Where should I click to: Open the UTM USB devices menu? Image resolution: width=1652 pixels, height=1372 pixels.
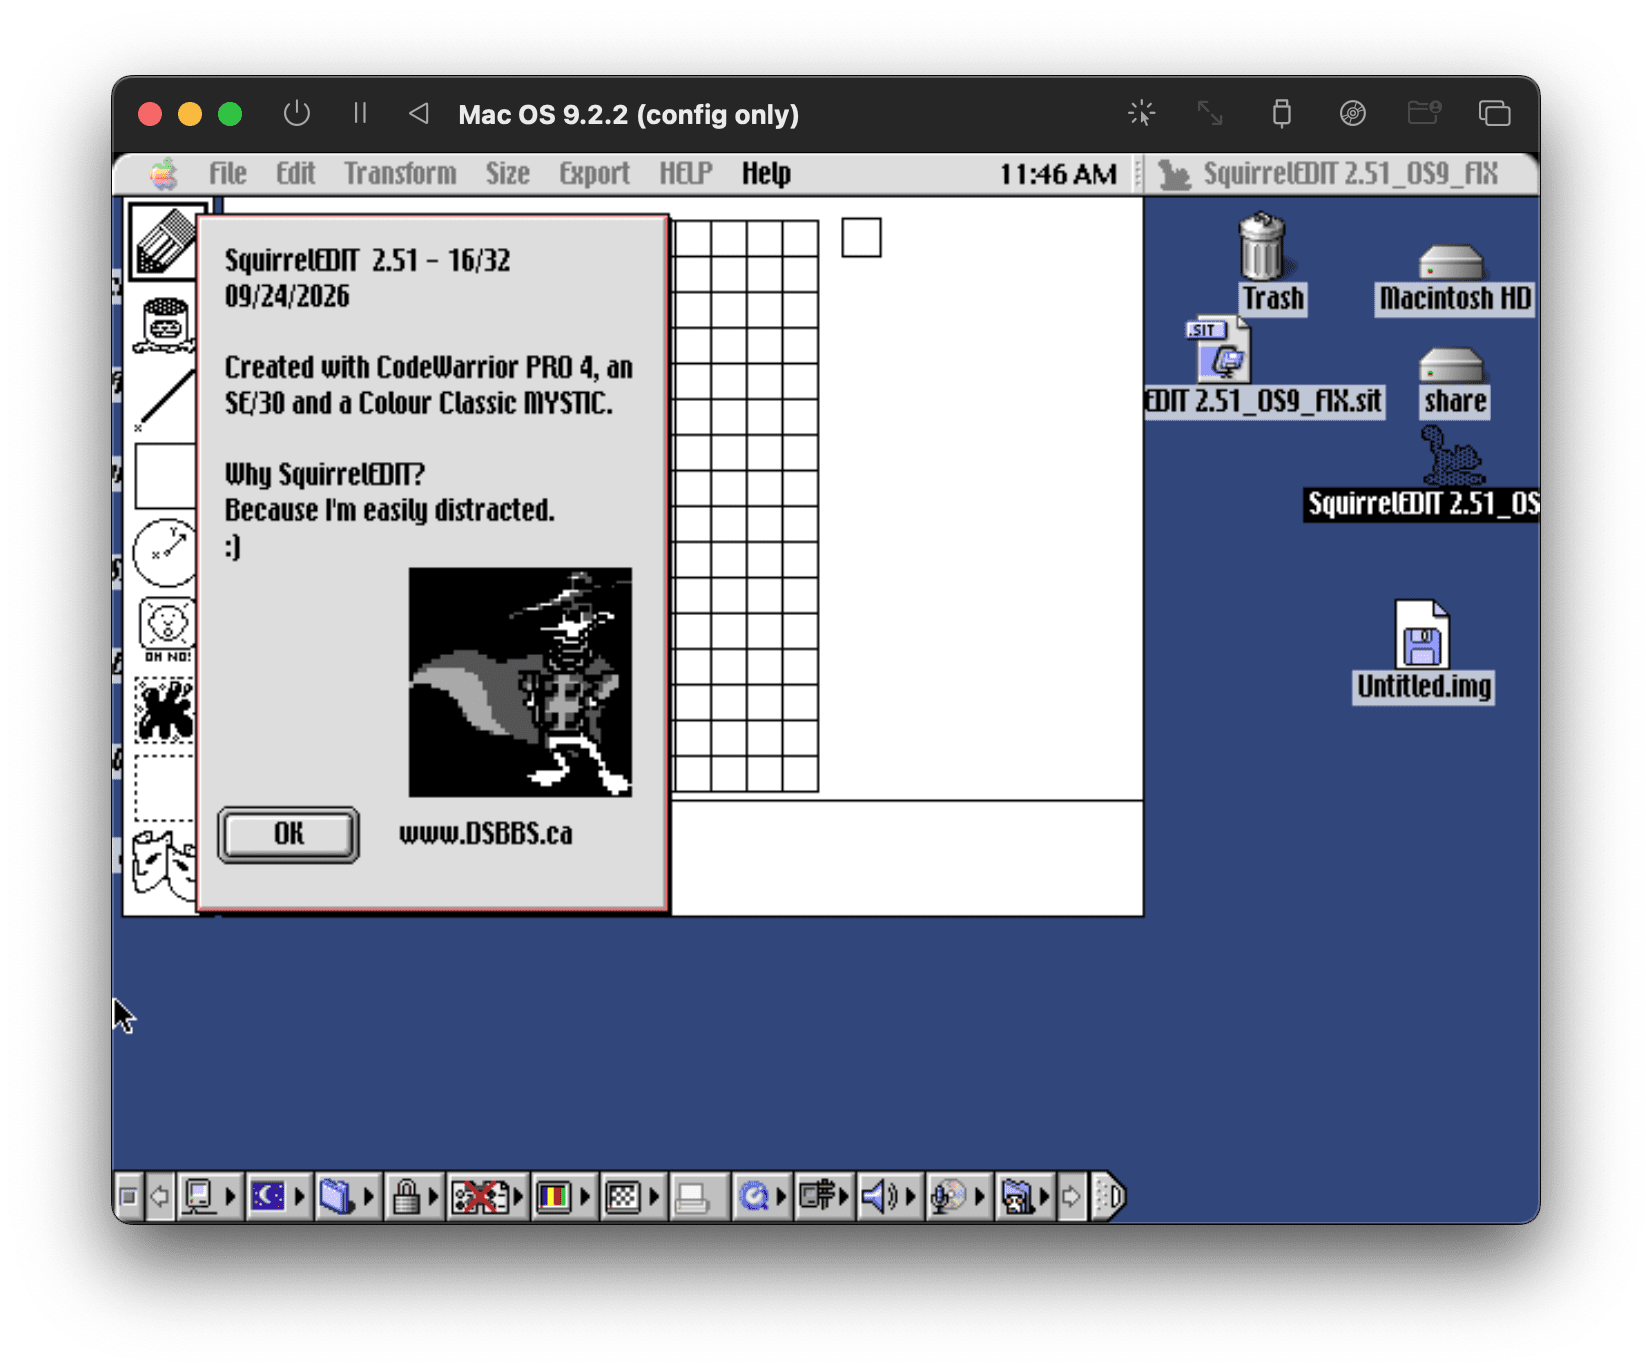pos(1281,114)
